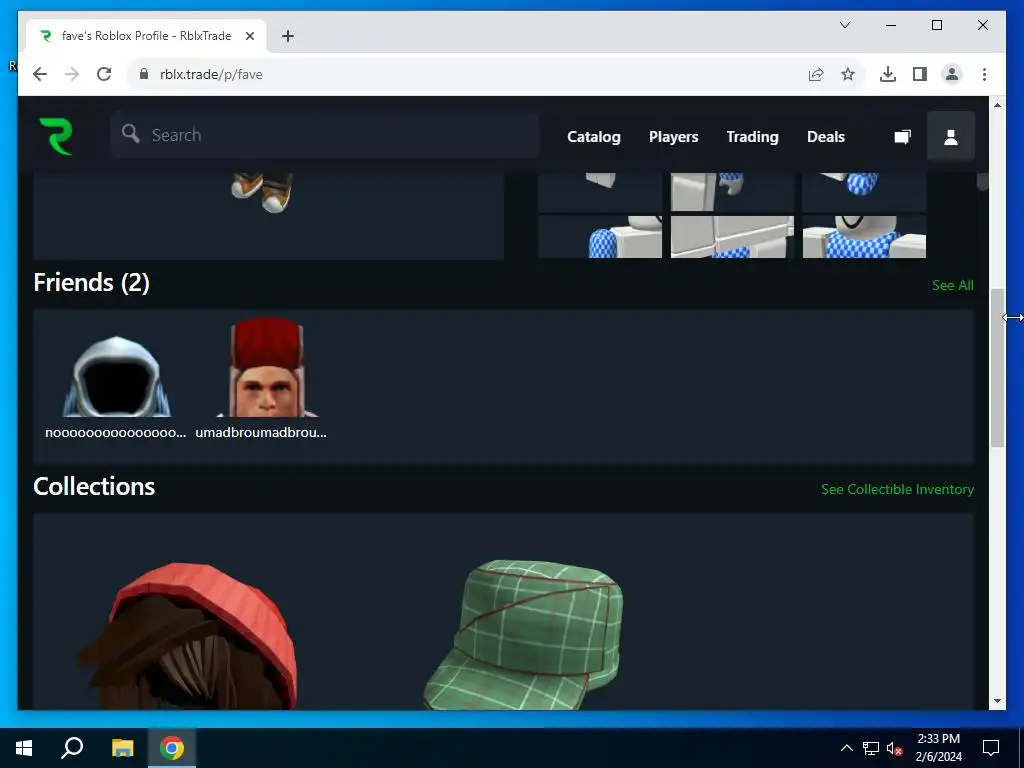Click the browser address bar URL

pos(211,74)
